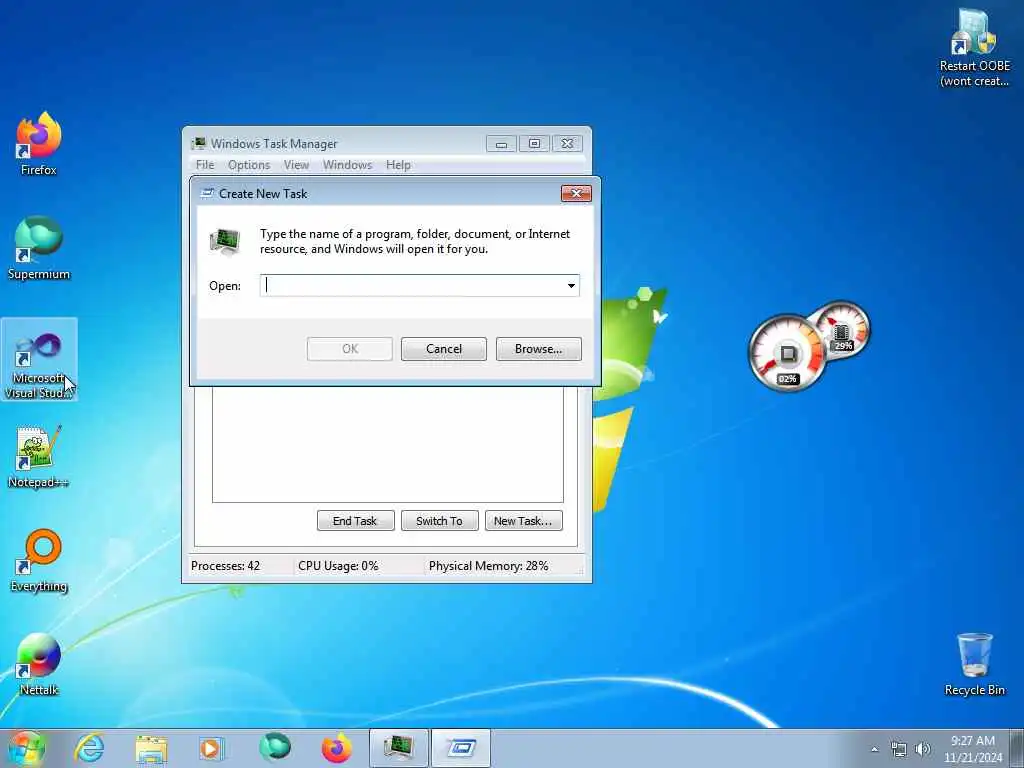The height and width of the screenshot is (768, 1024).
Task: Open the Help menu in Task Manager
Action: tap(398, 165)
